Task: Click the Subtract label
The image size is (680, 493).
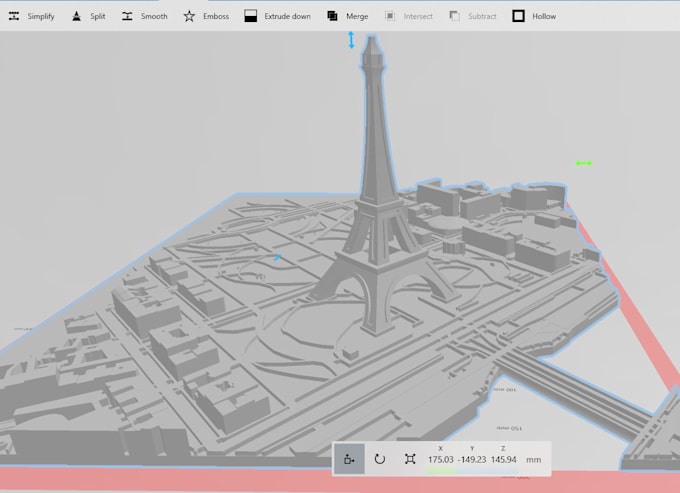Action: [482, 16]
